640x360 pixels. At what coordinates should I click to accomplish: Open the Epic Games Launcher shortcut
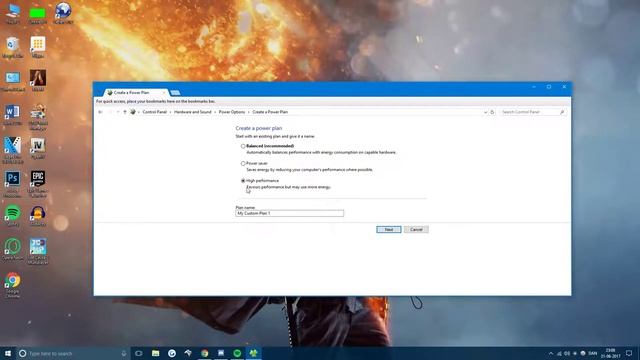tap(38, 184)
